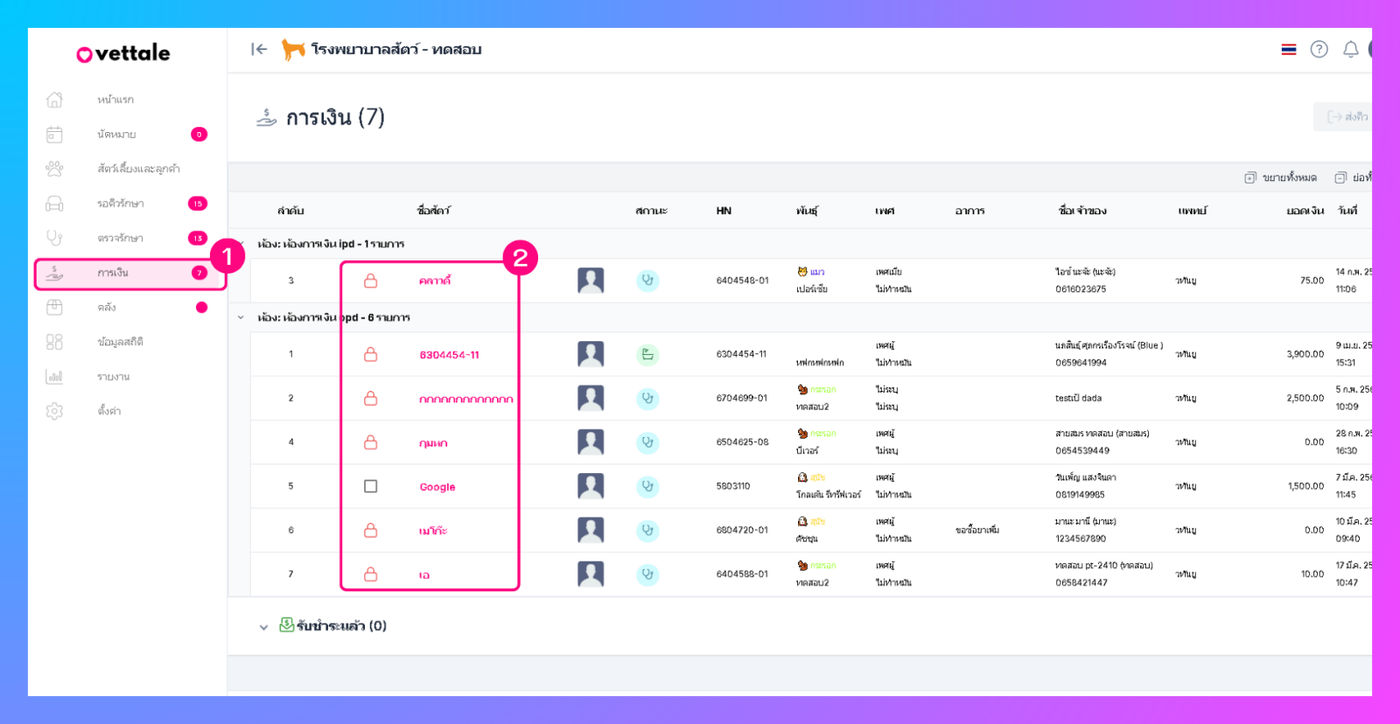The height and width of the screenshot is (724, 1400).
Task: Click the hospital name โรงพยาบาลสัตว์ - ทดสอบ
Action: 396,49
